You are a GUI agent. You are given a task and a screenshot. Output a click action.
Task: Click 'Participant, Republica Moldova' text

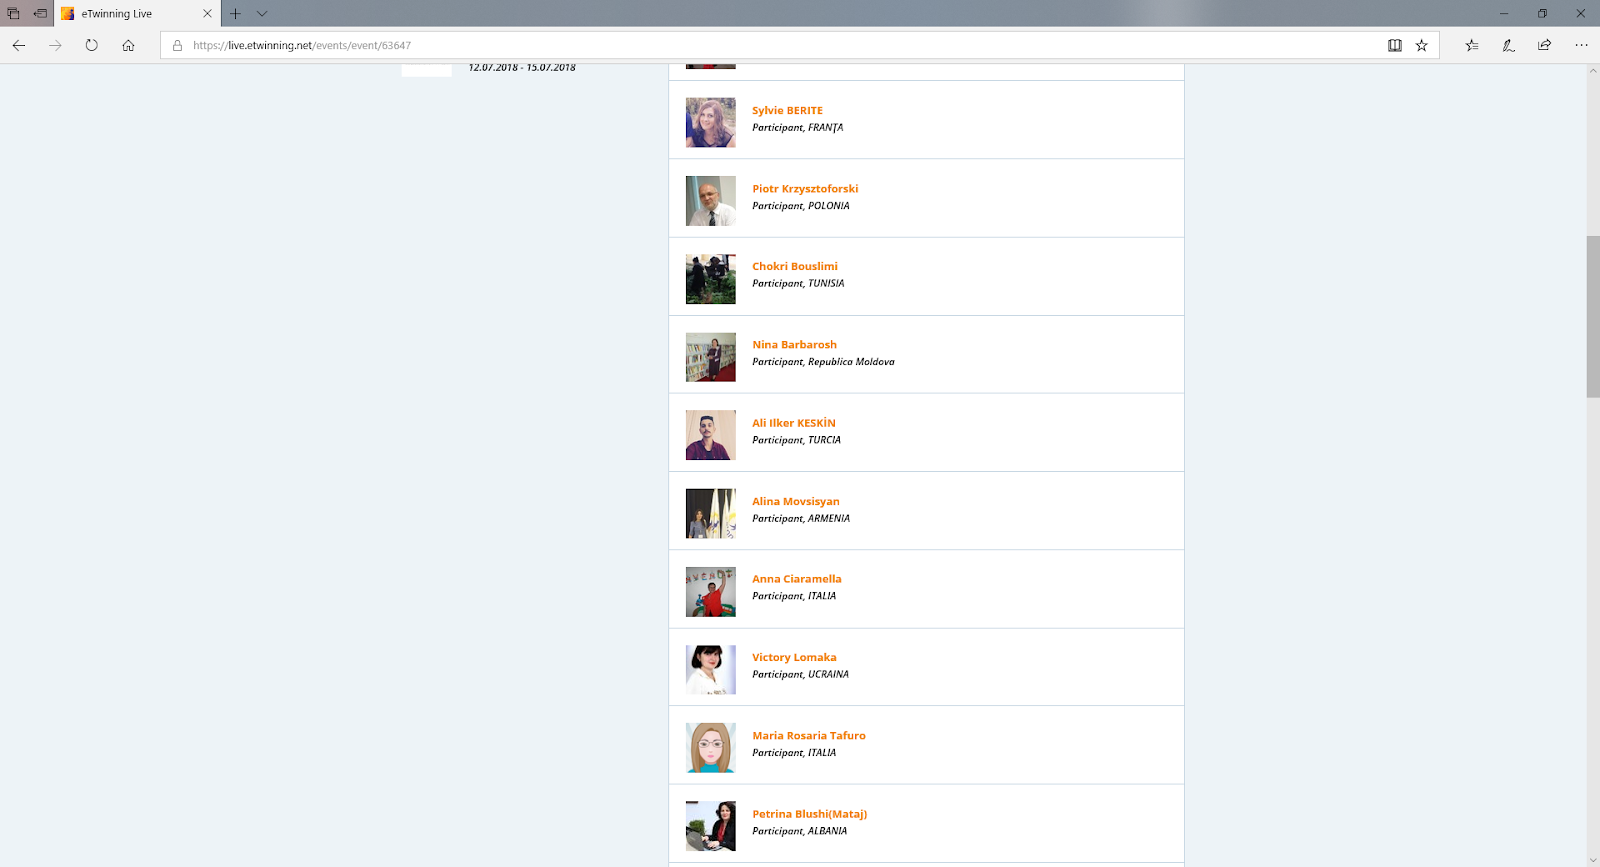[x=823, y=362]
